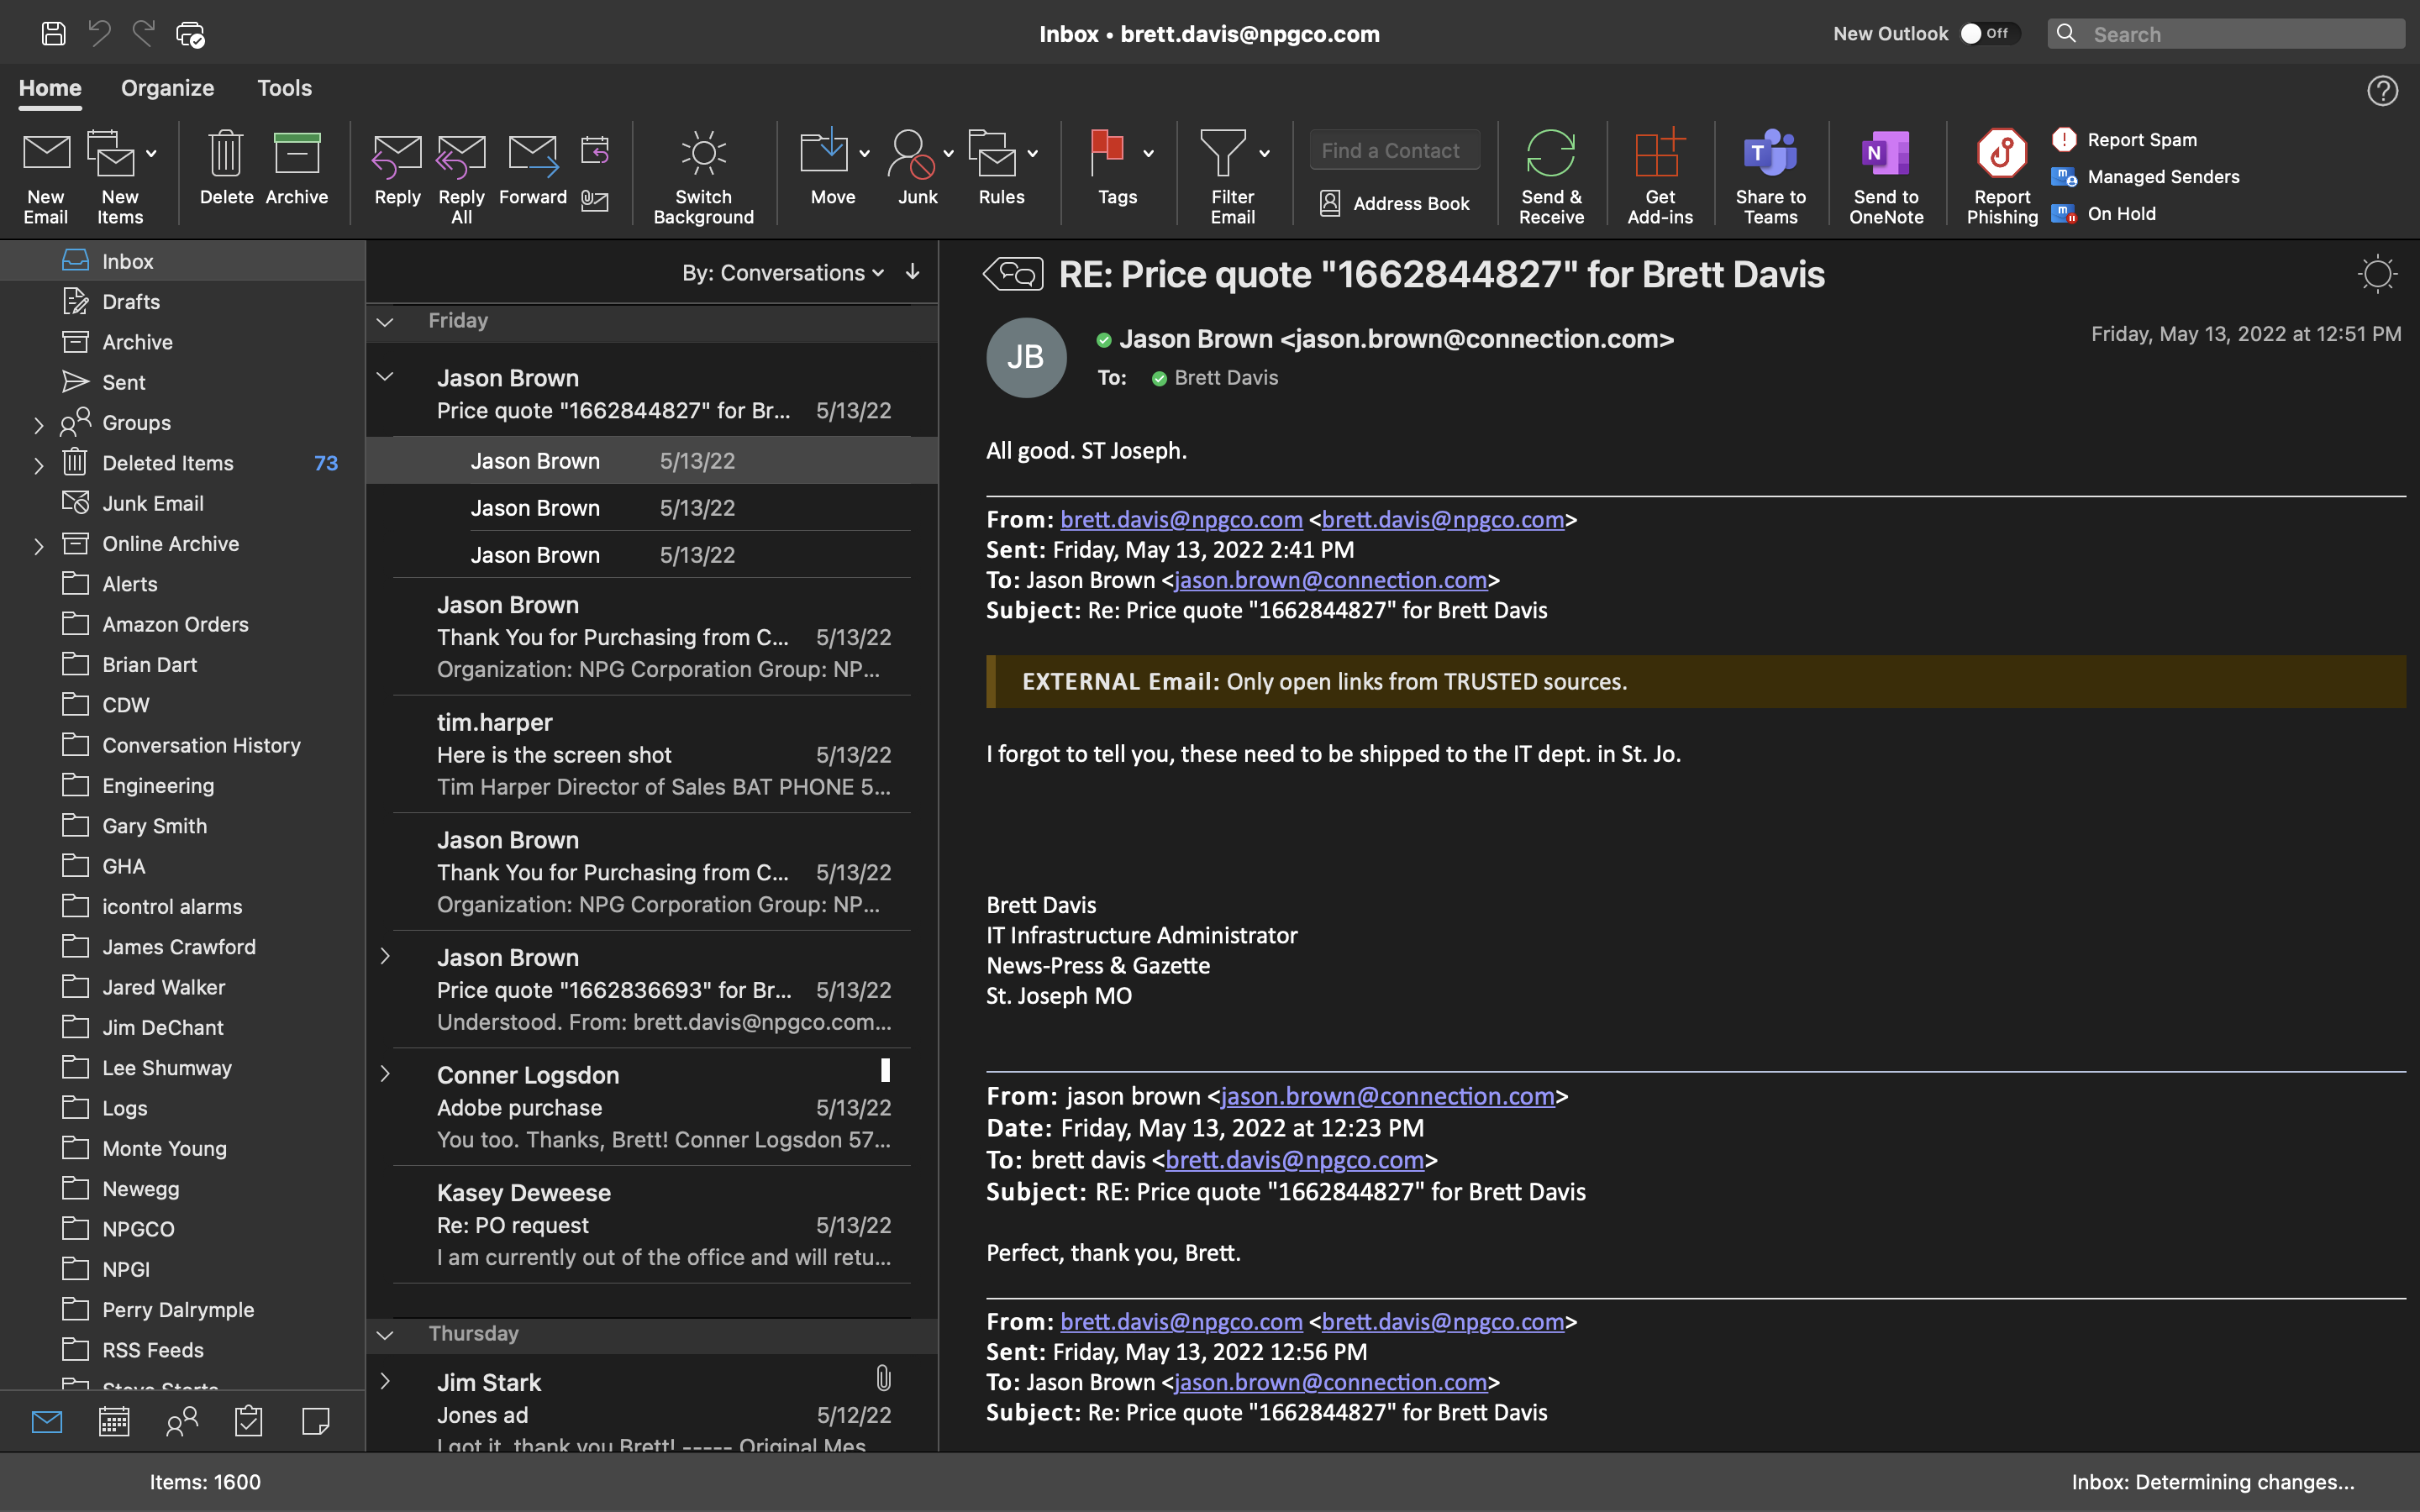Click the Delete trash icon in the ribbon
Image resolution: width=2420 pixels, height=1512 pixels.
coord(226,153)
